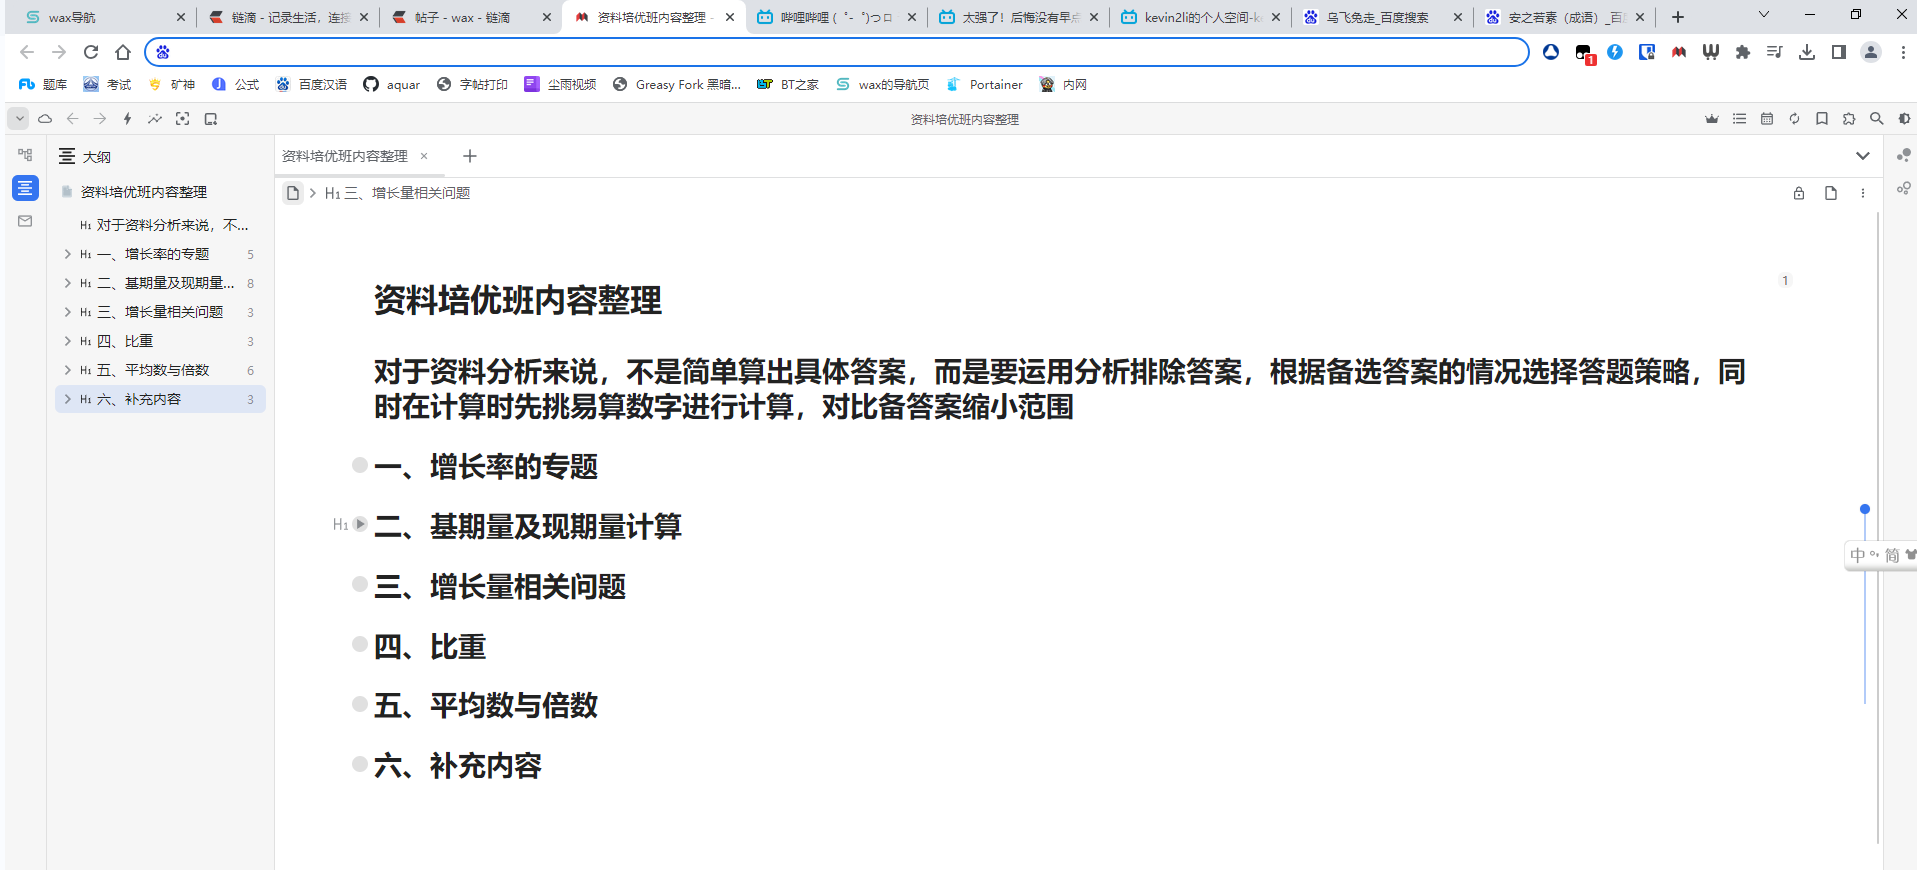This screenshot has height=870, width=1917.
Task: Open the tab list chevron at editor right
Action: (x=1863, y=156)
